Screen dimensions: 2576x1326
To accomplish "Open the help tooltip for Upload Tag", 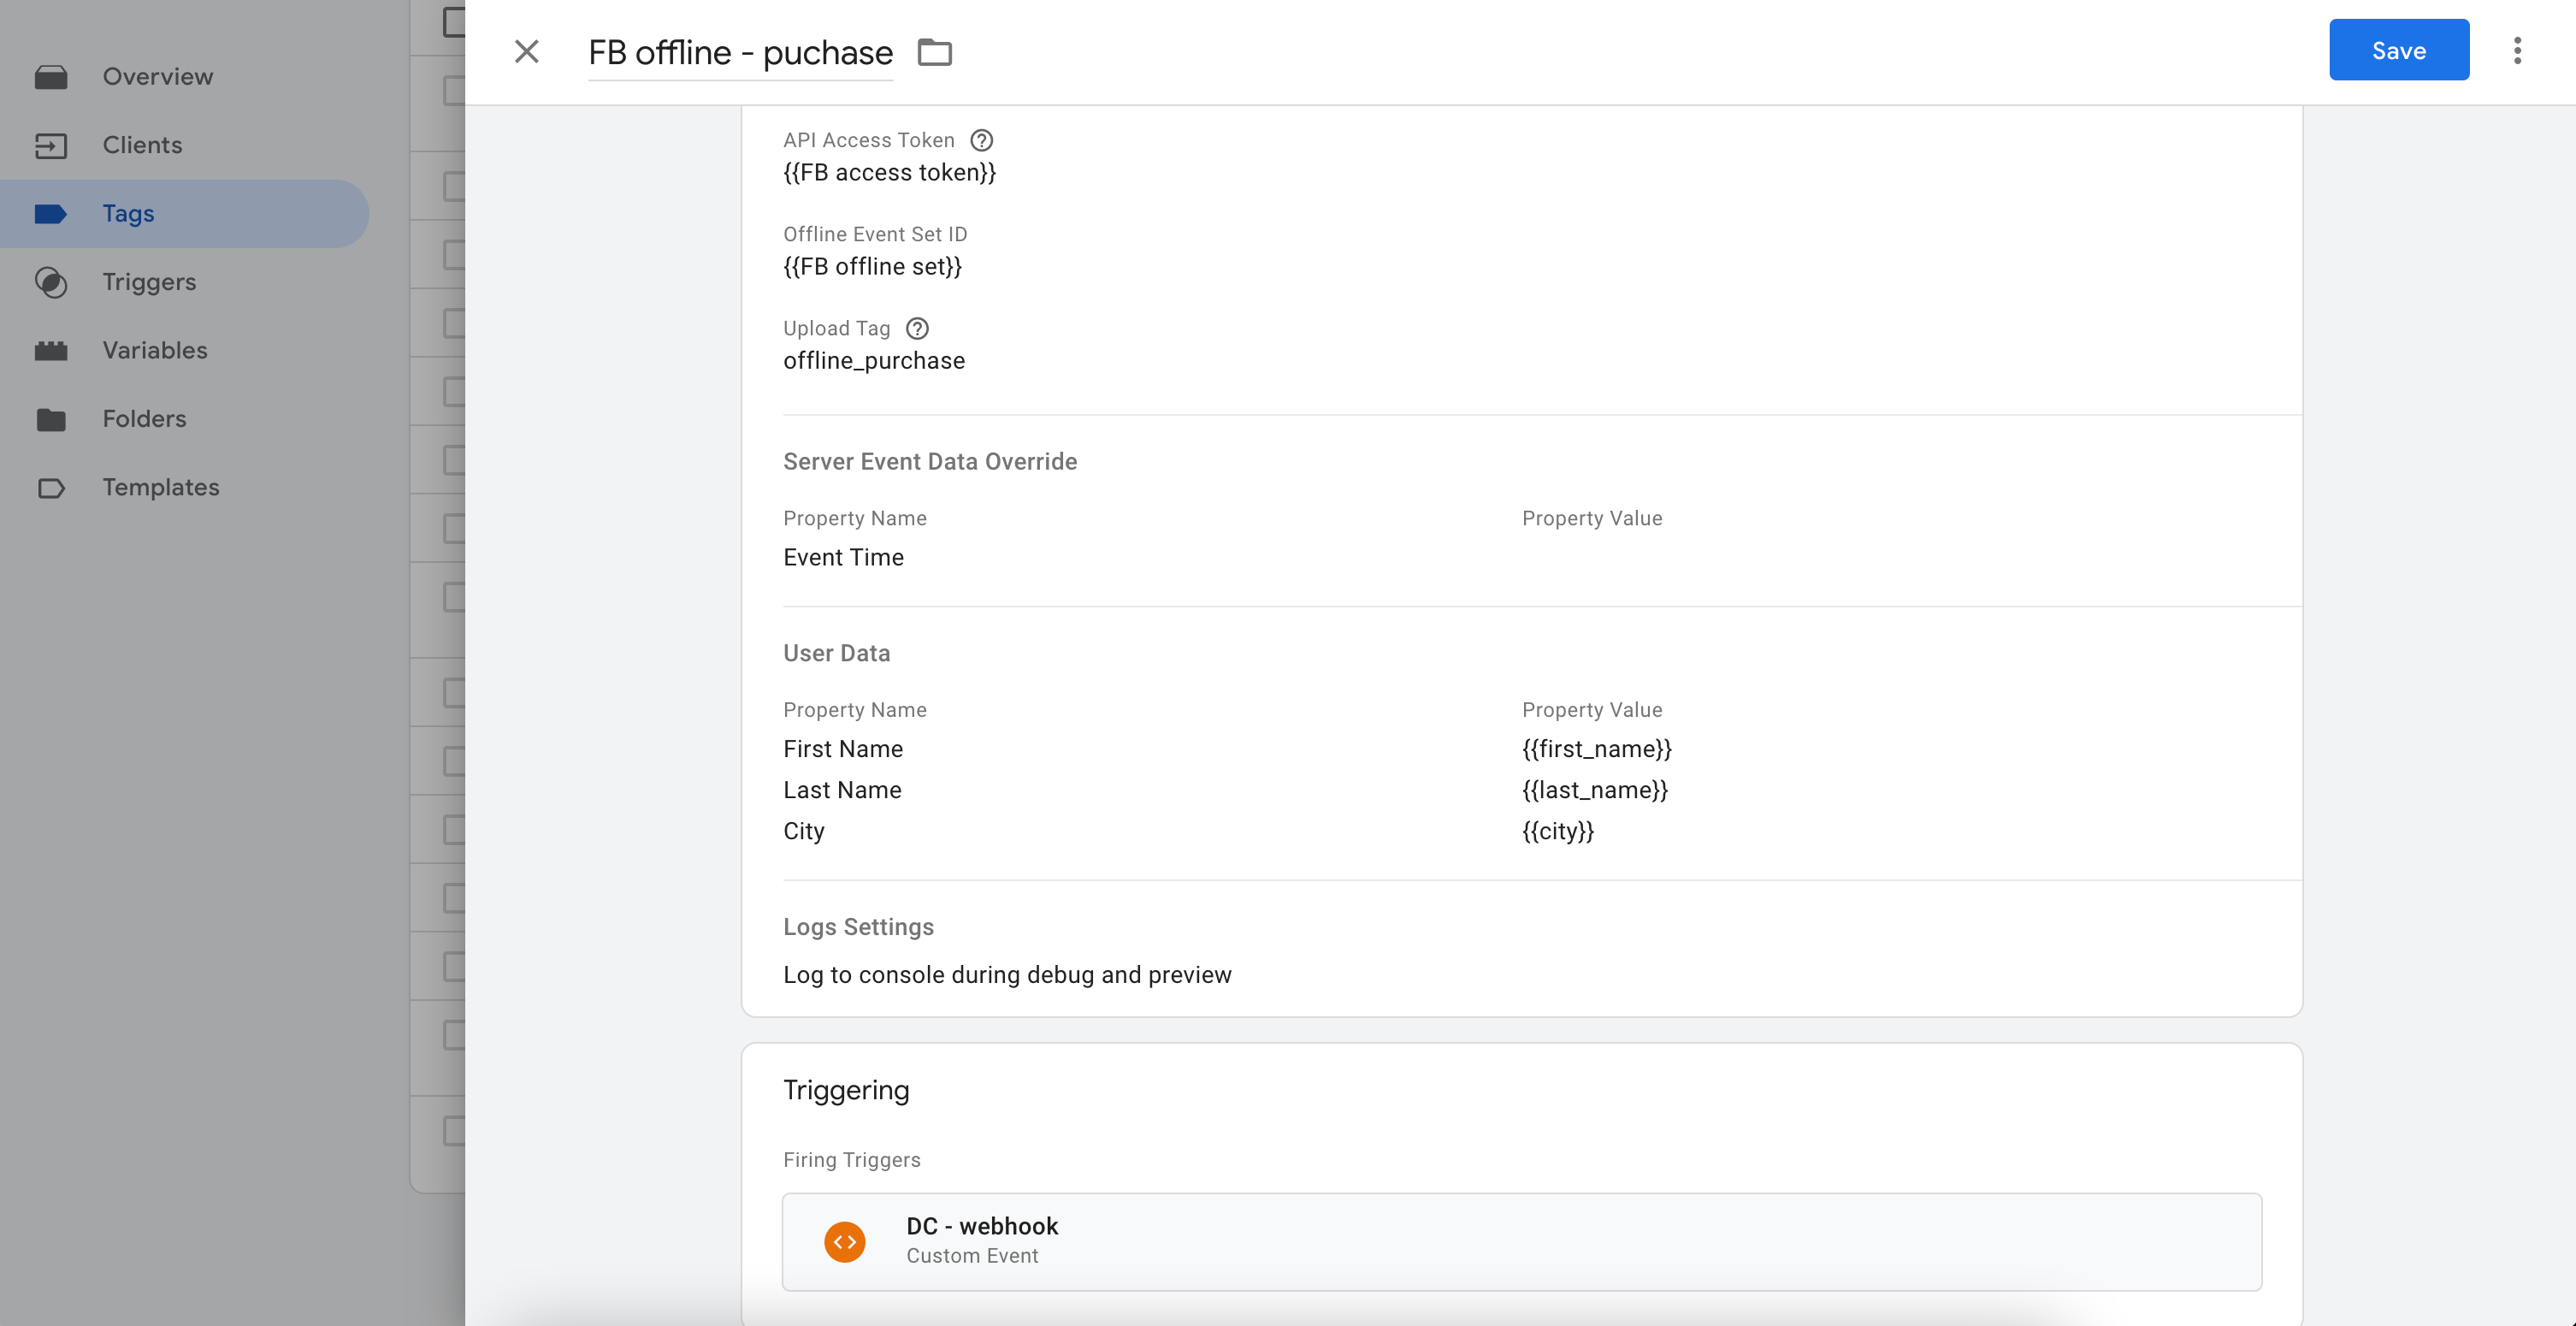I will (917, 328).
